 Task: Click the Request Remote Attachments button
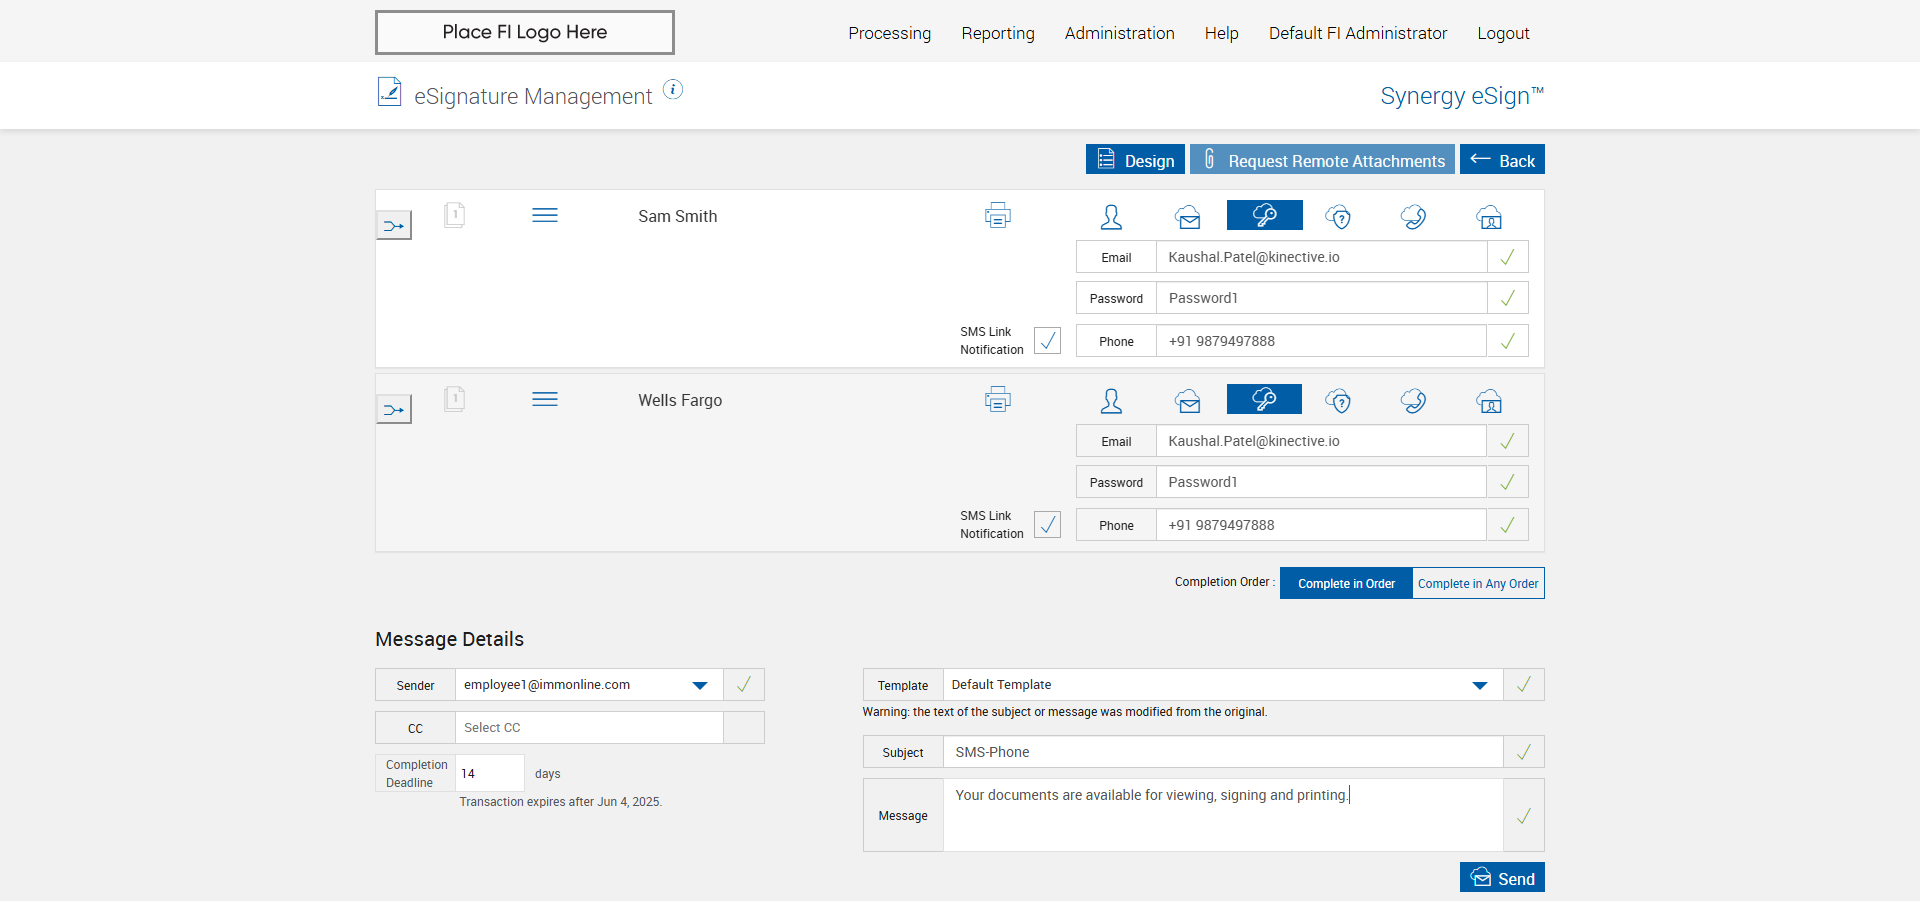(1322, 160)
